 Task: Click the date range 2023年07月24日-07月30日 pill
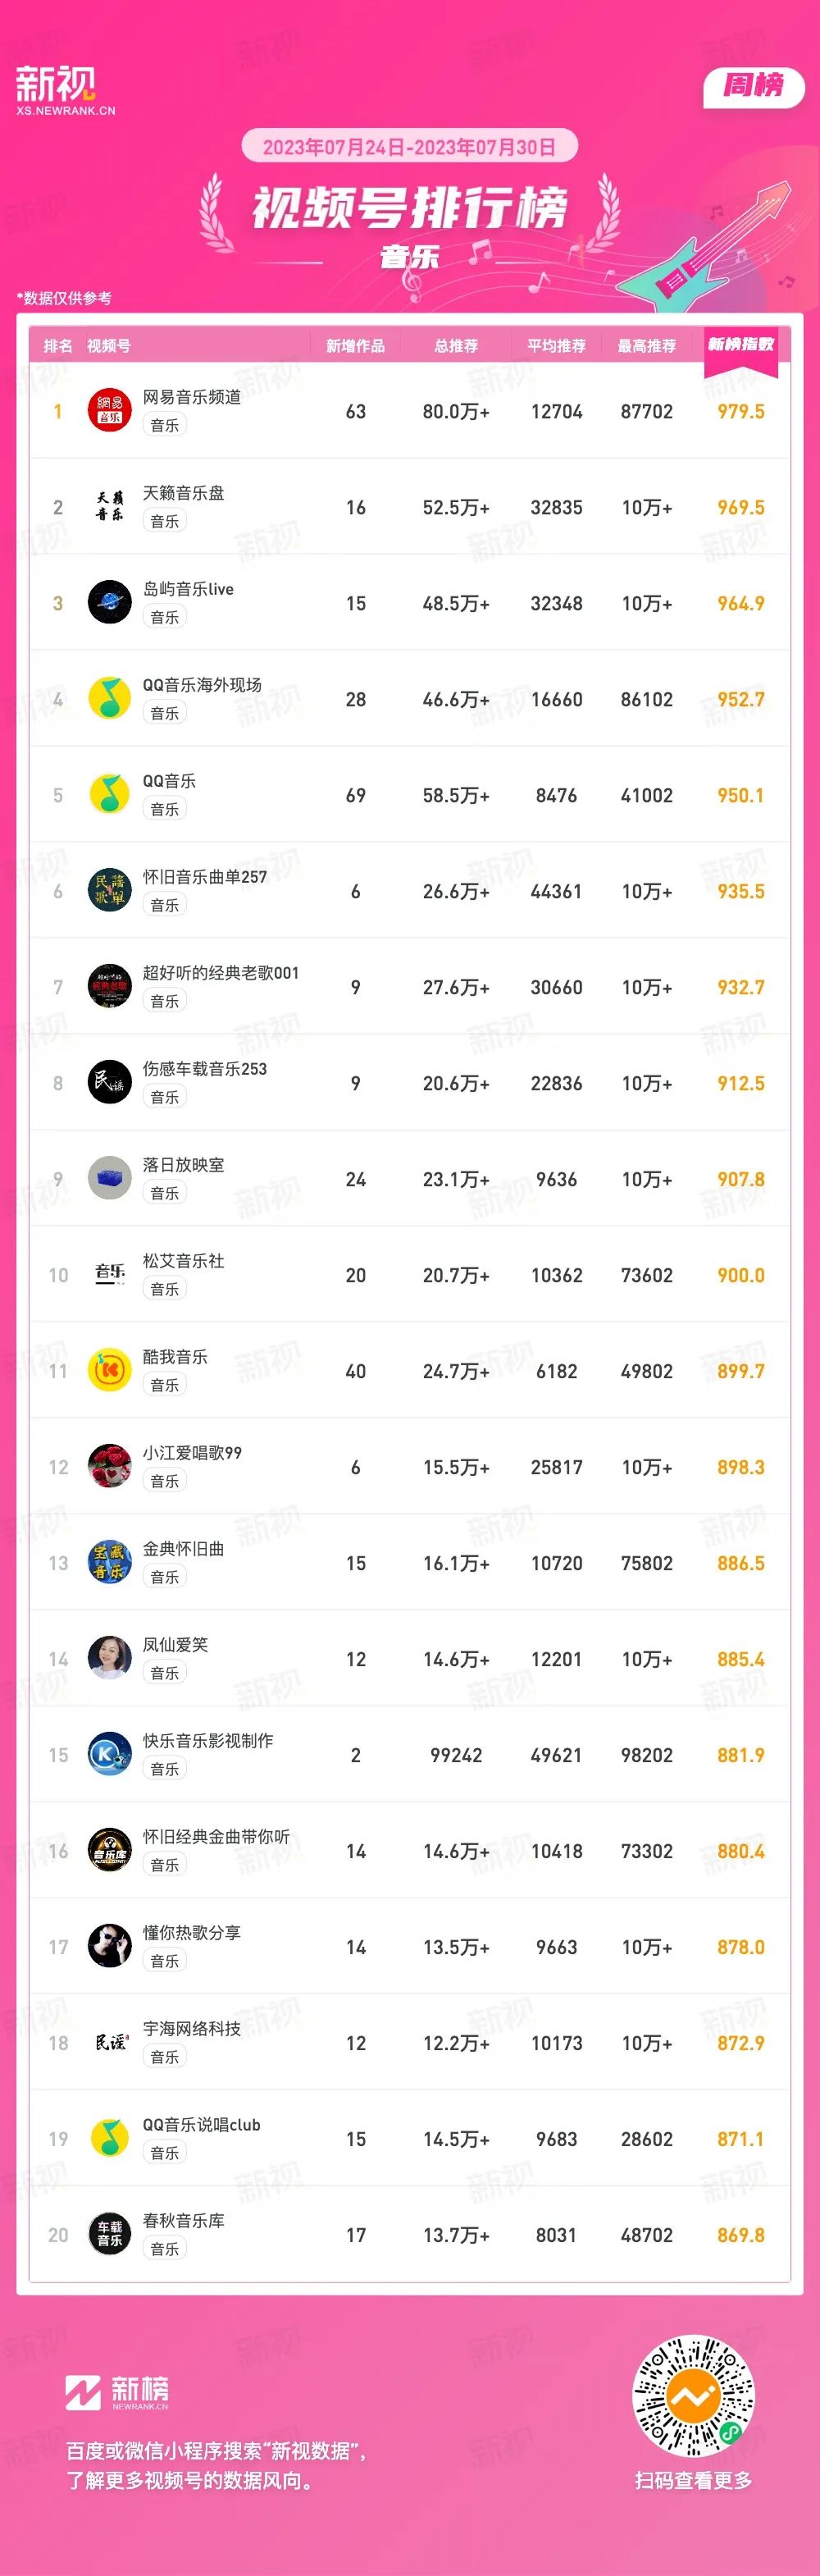410,147
